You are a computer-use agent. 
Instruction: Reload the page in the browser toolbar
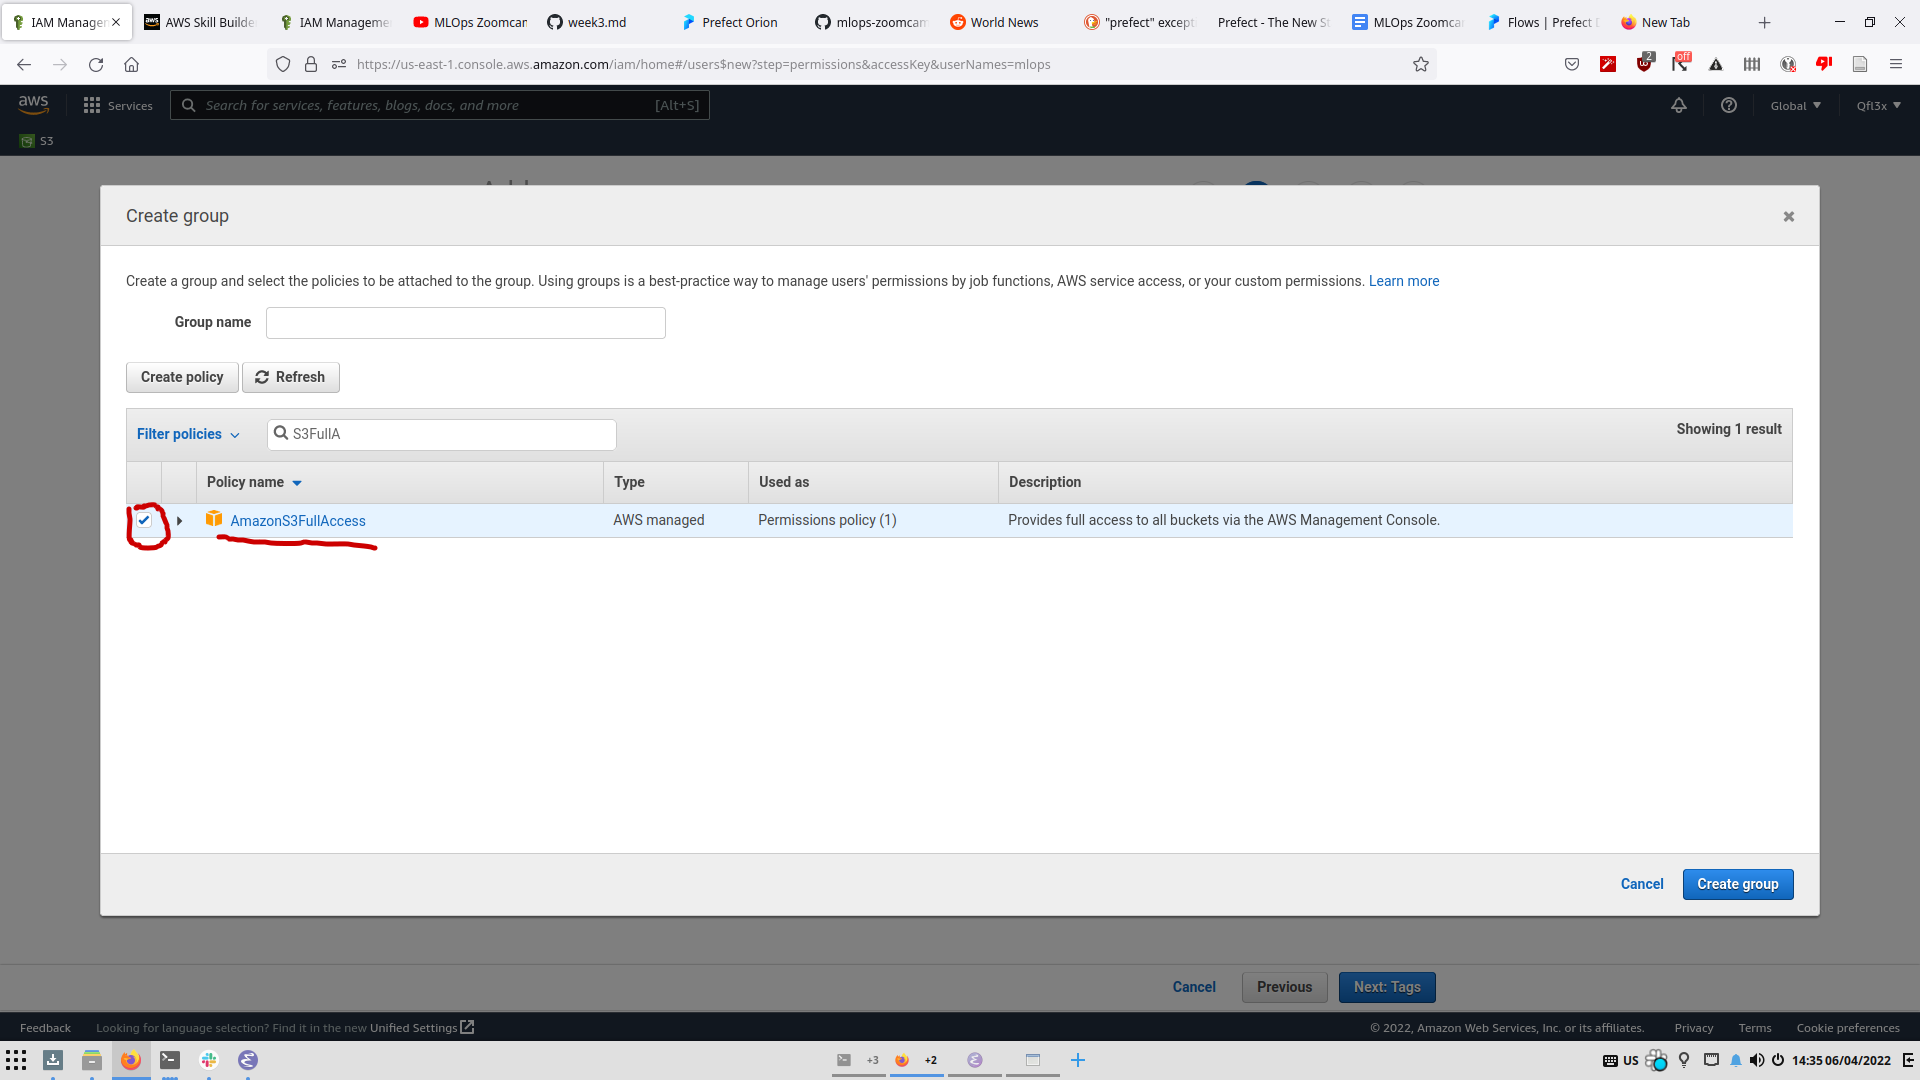point(96,64)
